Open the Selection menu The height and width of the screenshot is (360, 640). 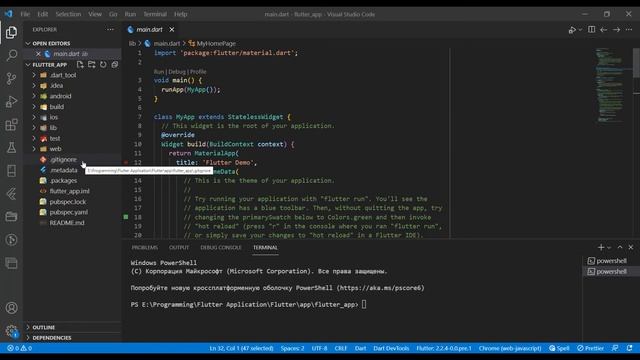[68, 14]
